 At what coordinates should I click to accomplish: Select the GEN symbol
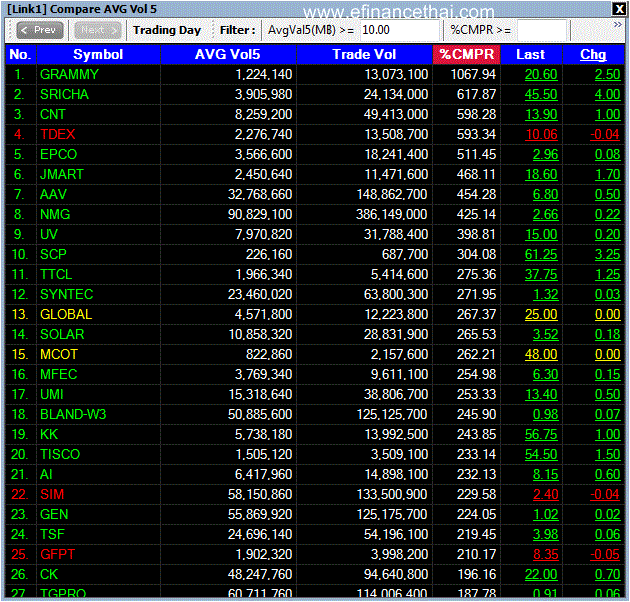54,514
